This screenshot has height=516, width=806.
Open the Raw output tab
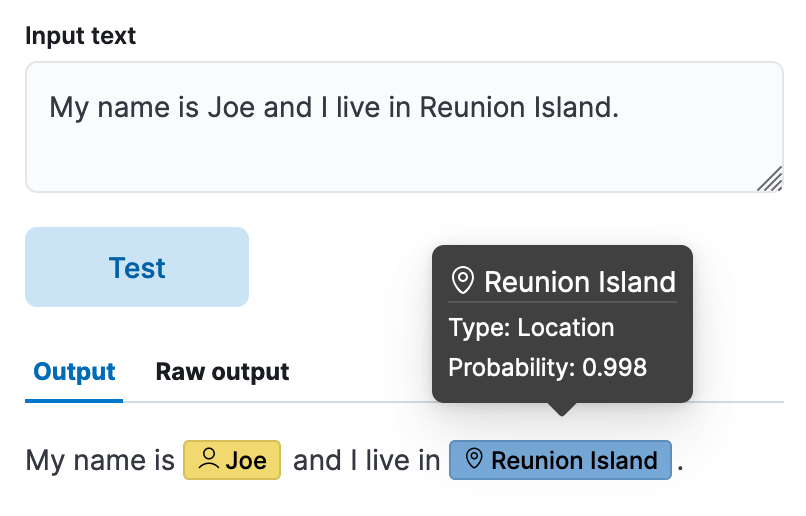[222, 373]
